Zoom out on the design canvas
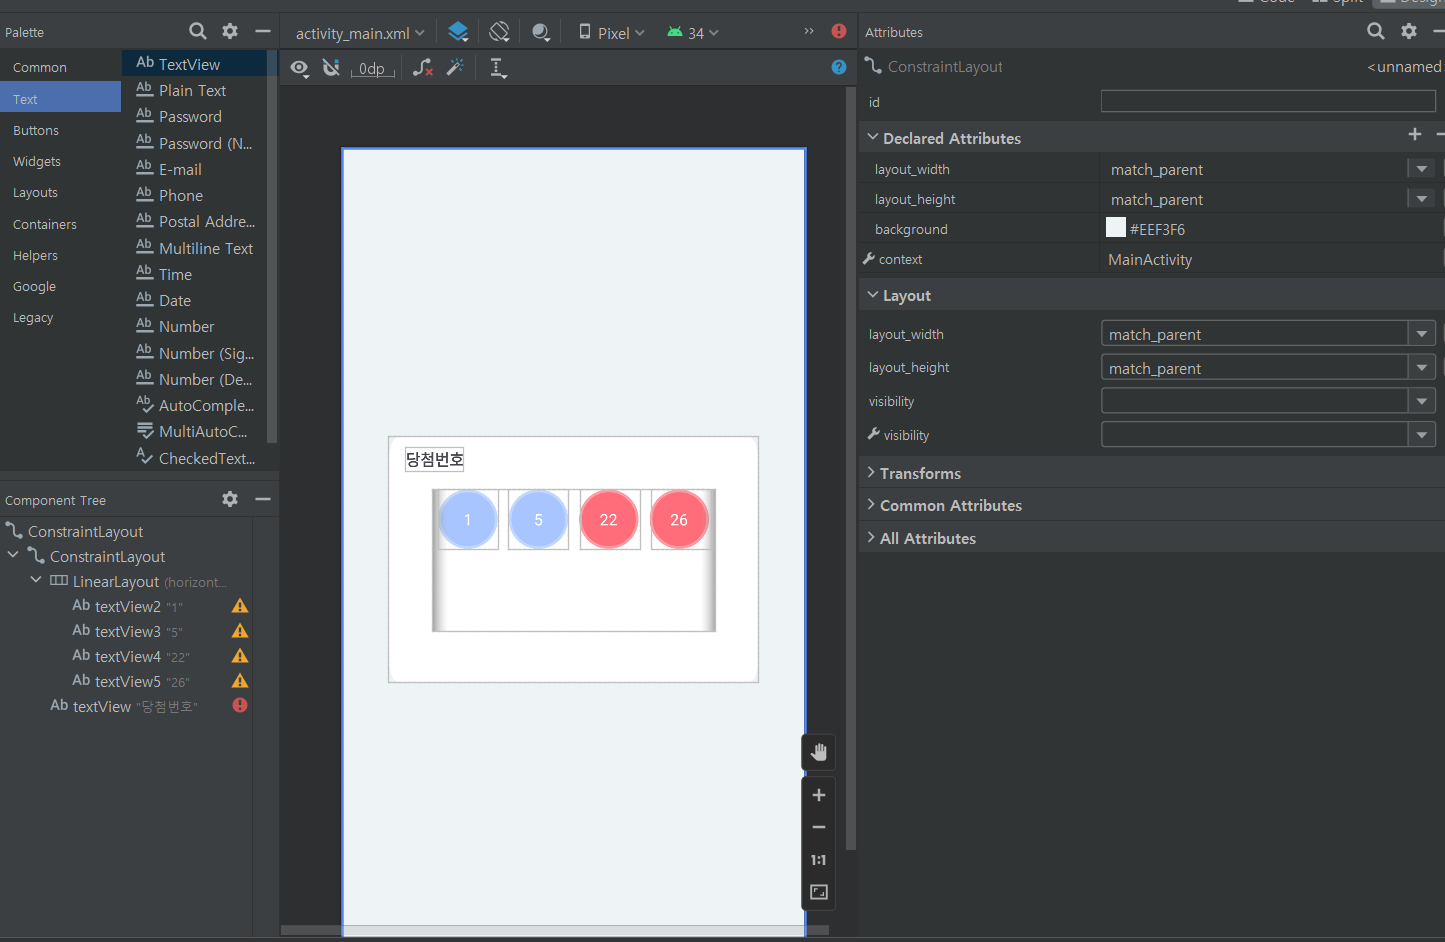This screenshot has width=1445, height=942. pos(819,827)
